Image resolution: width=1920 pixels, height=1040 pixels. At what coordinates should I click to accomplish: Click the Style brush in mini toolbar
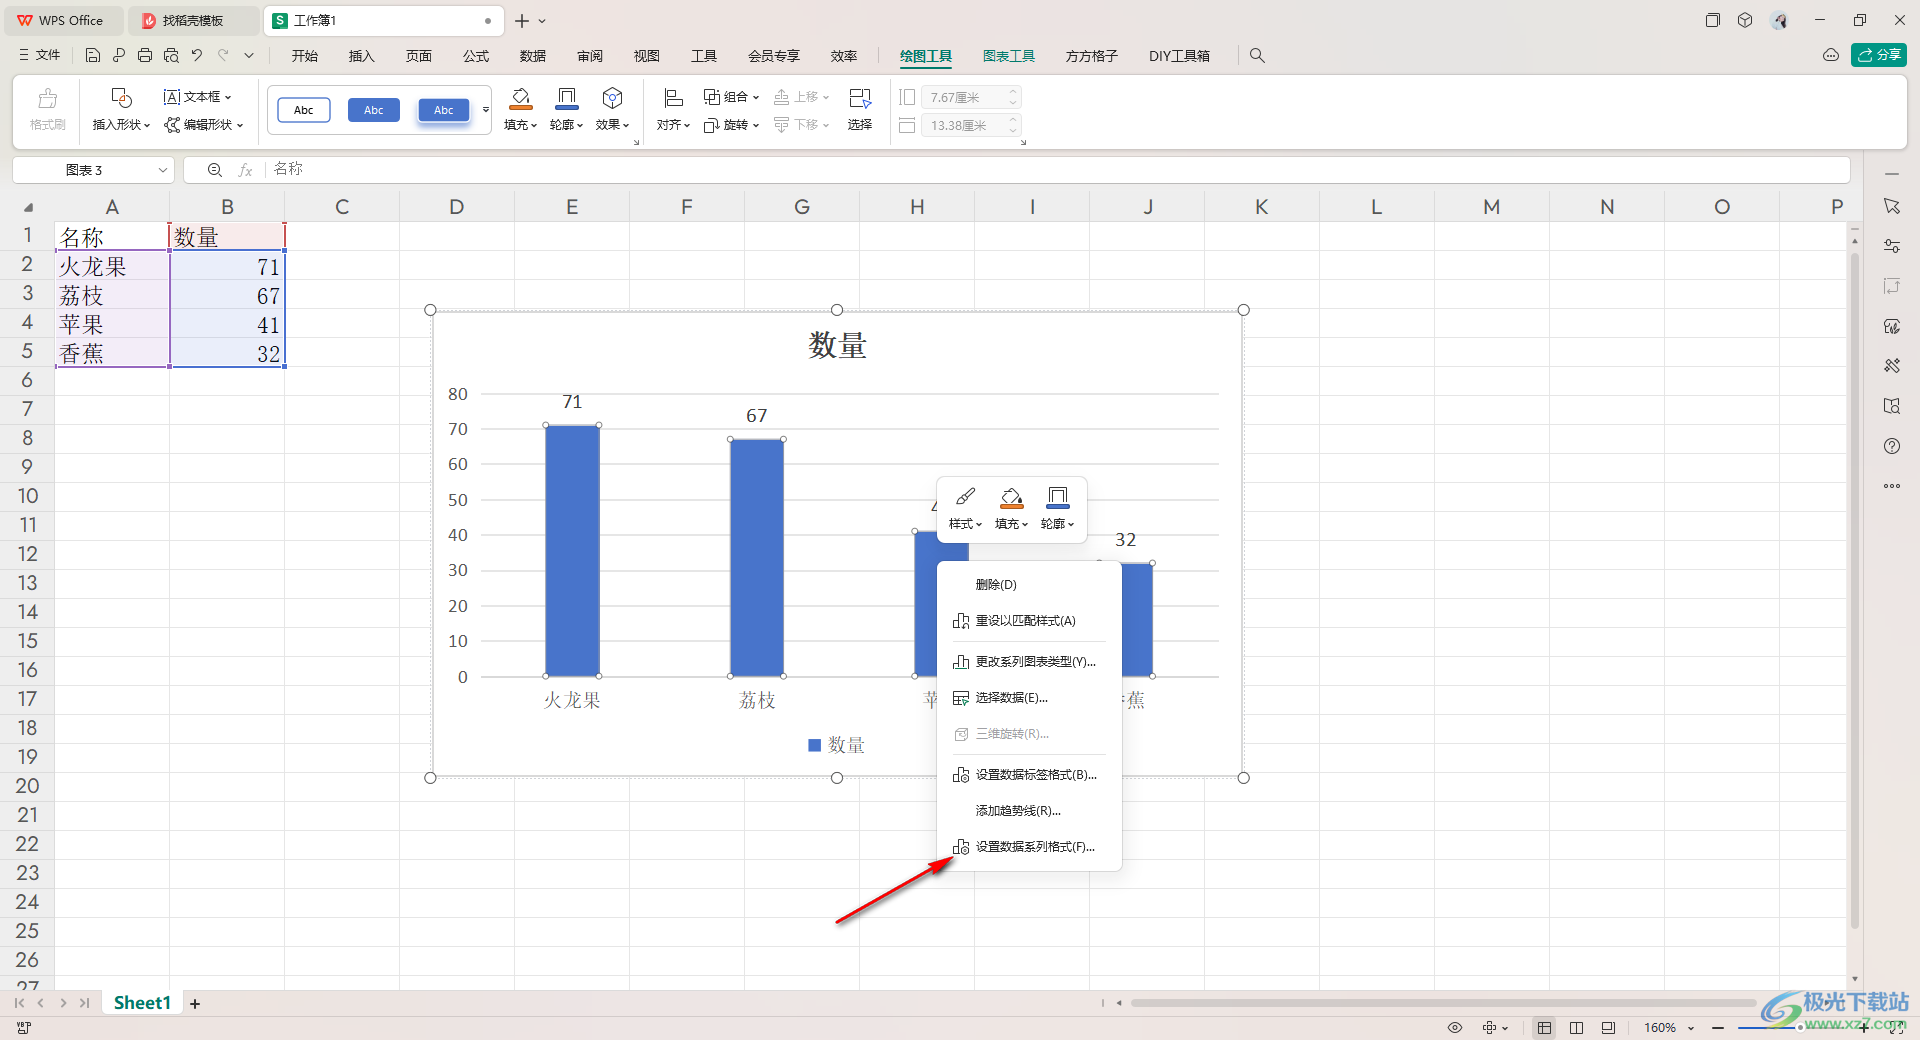[965, 509]
